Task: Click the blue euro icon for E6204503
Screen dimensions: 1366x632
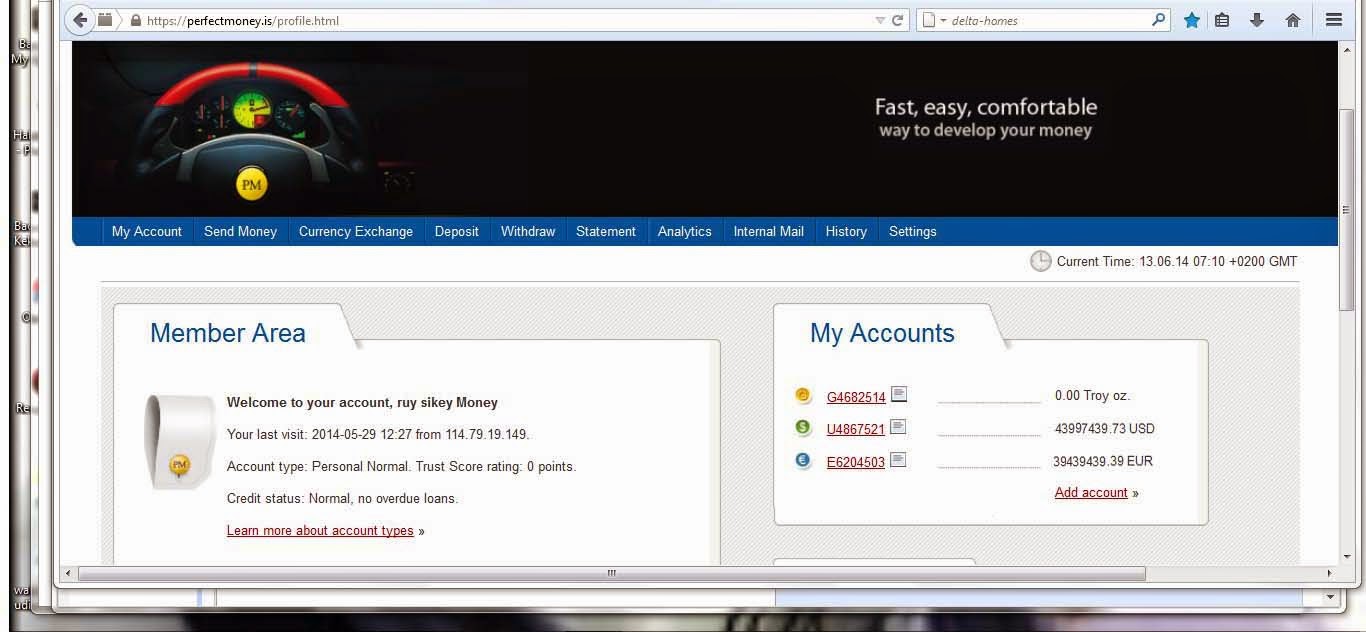Action: (x=803, y=461)
